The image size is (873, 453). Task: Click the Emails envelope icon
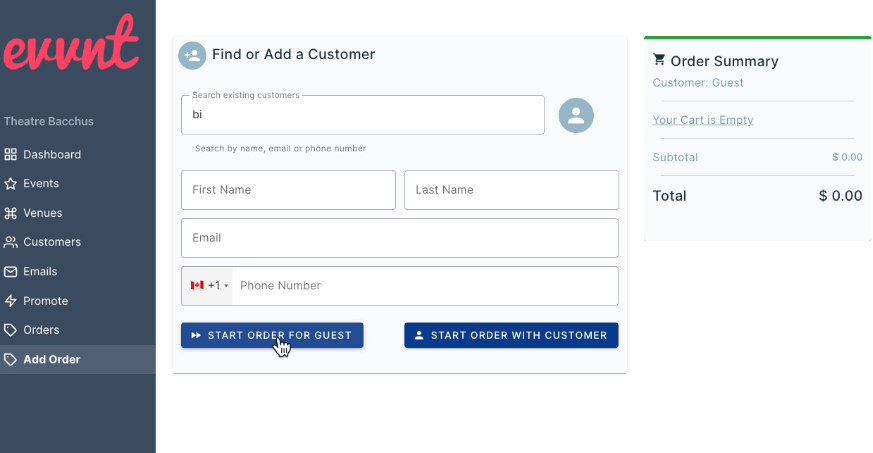(11, 272)
